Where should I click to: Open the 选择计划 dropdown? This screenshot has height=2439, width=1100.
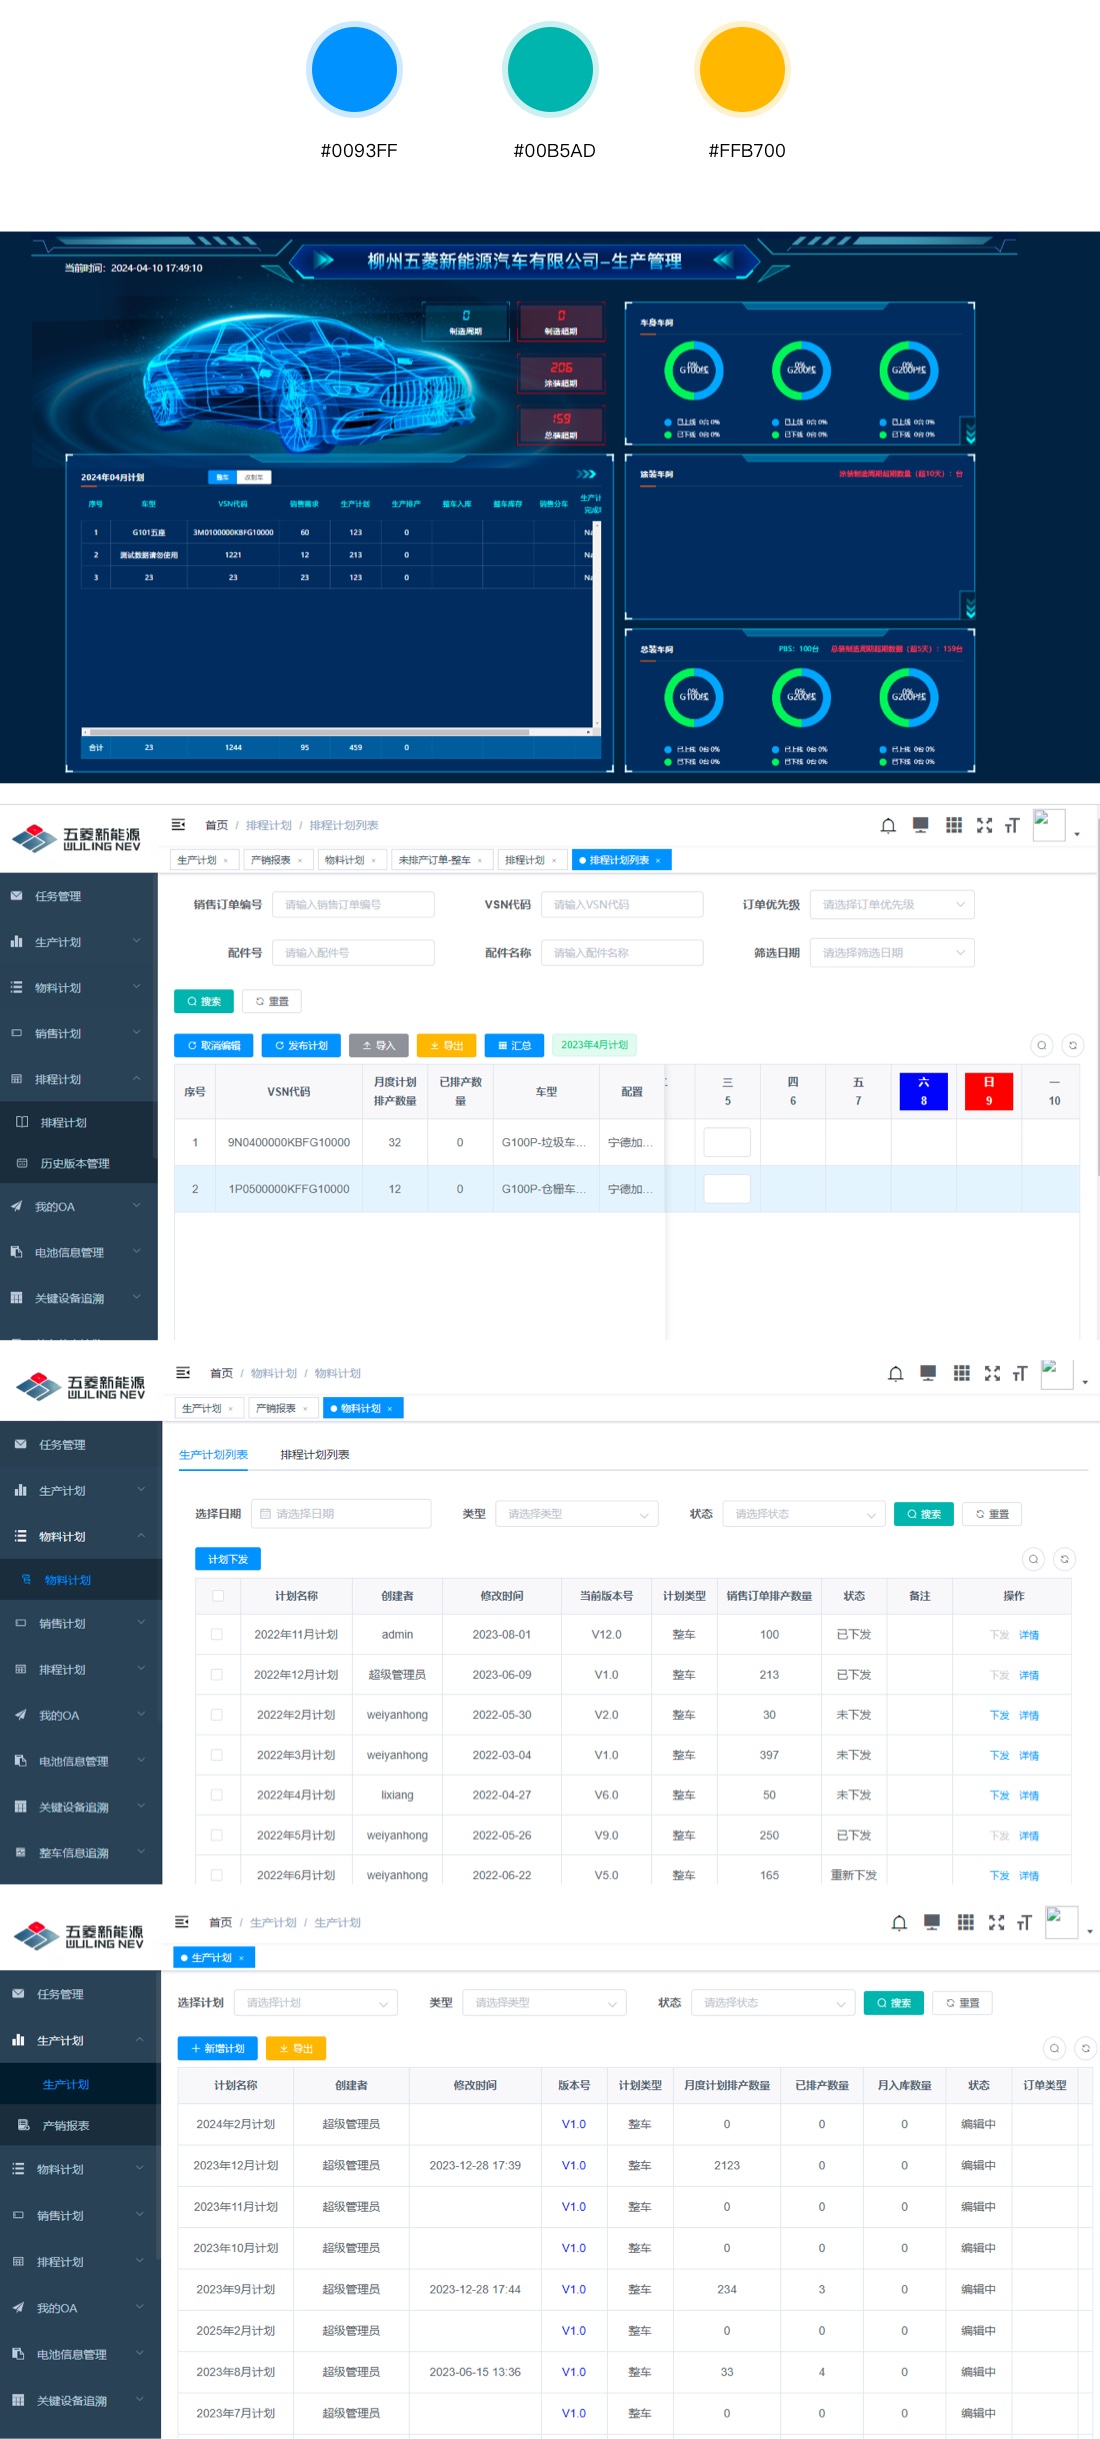point(315,2002)
